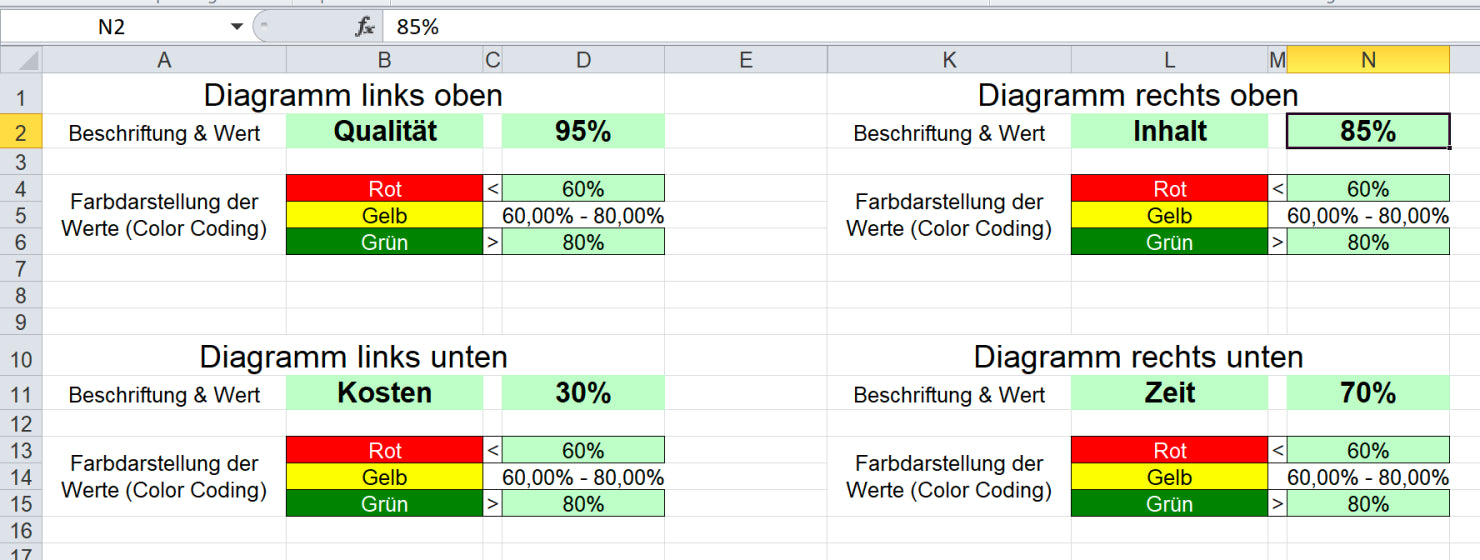
Task: Click the fx insert function icon
Action: [365, 27]
